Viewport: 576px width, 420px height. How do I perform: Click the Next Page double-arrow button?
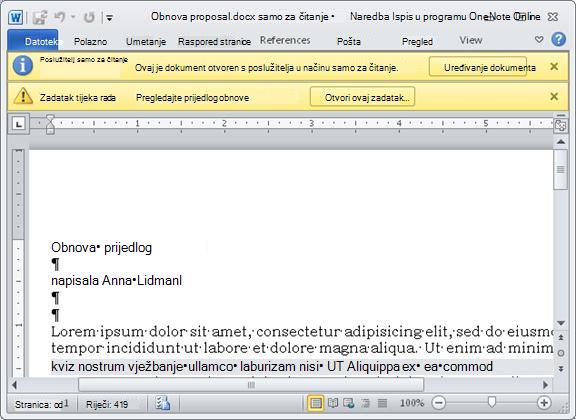point(561,369)
